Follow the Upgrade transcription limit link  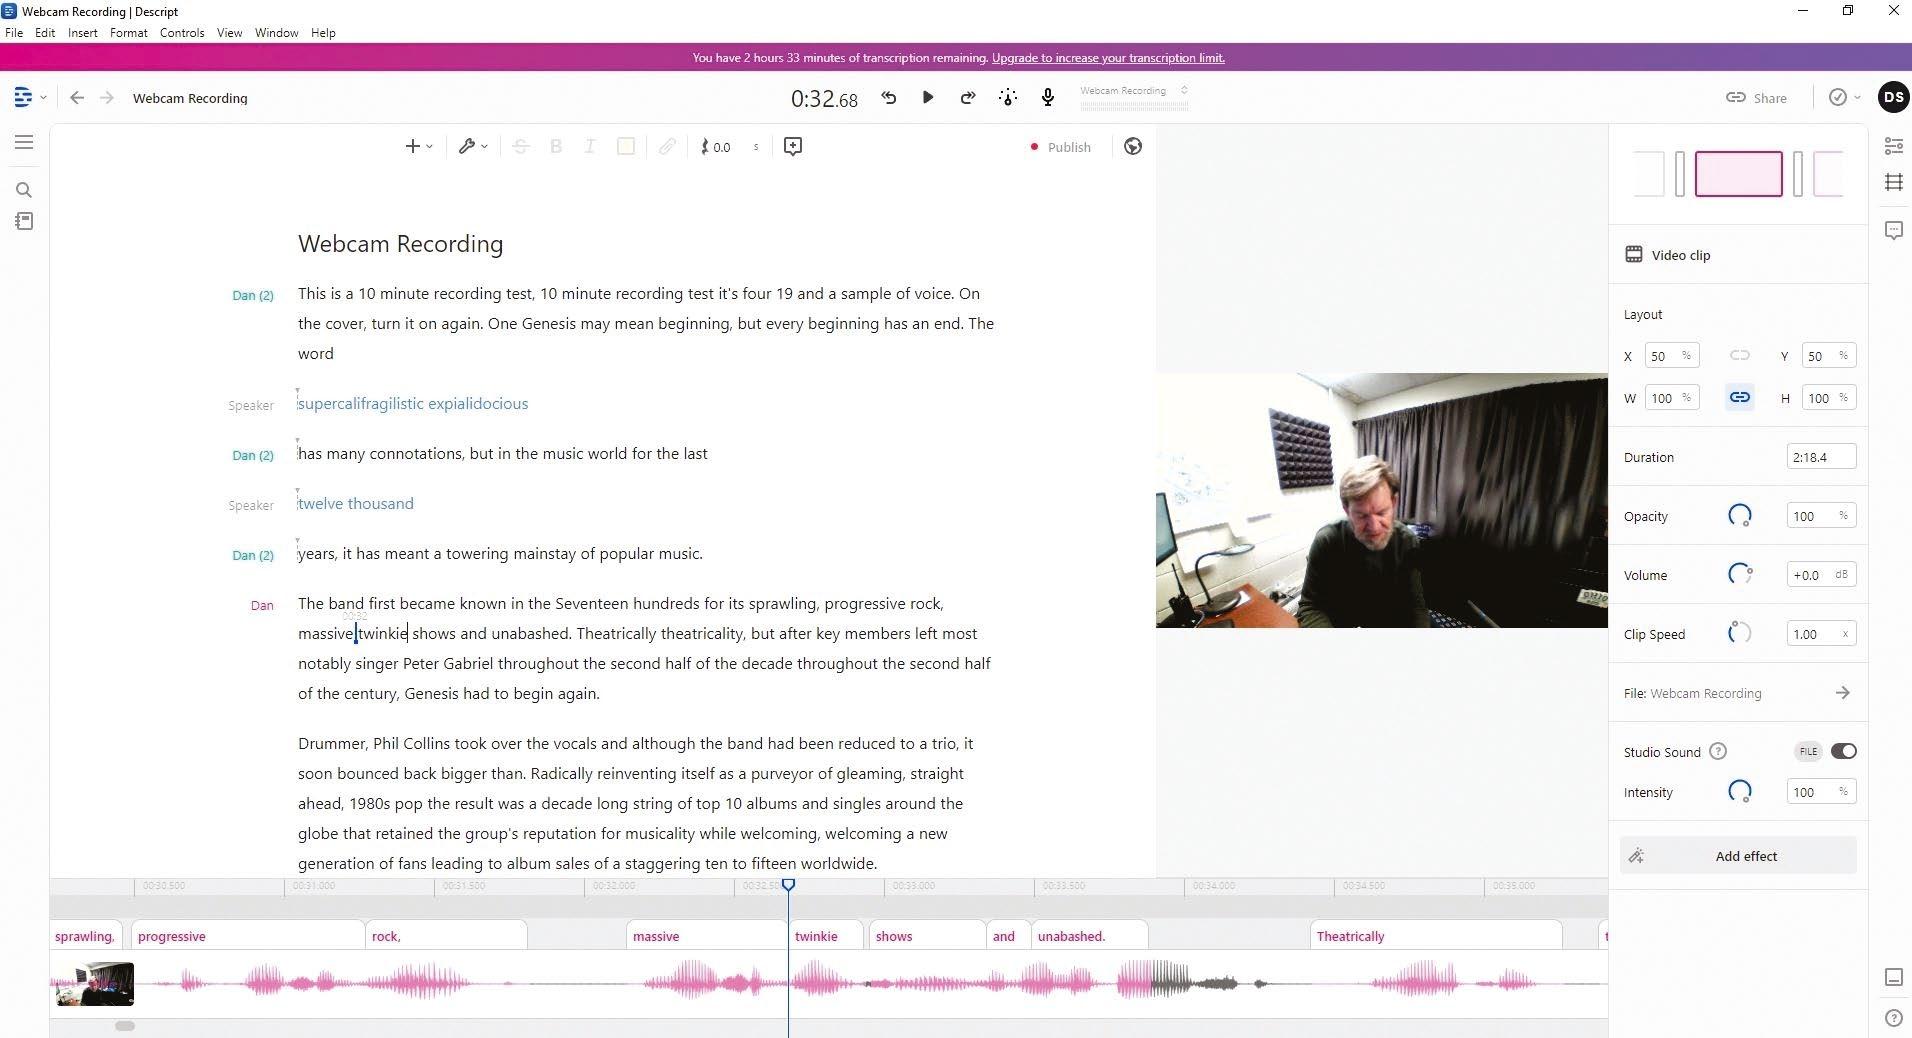(1108, 57)
